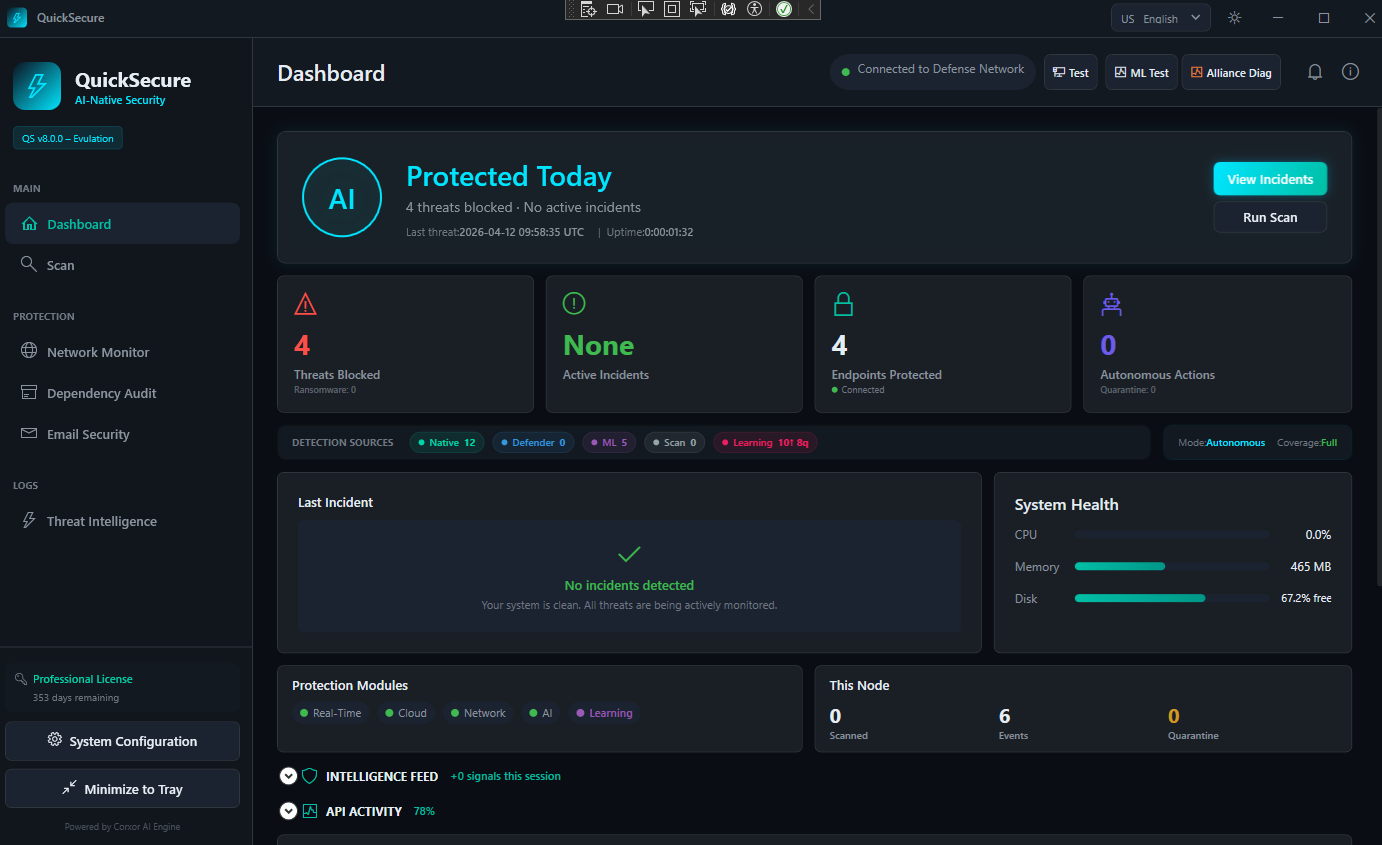Open the Dependency Audit panel
1382x845 pixels.
[x=100, y=393]
